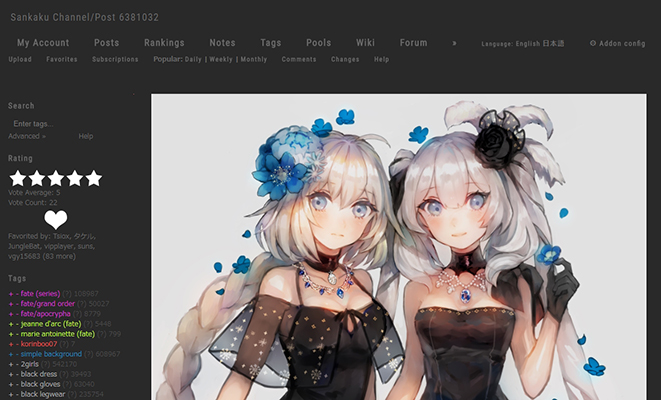
Task: Open Help in submenu bar
Action: coord(382,59)
